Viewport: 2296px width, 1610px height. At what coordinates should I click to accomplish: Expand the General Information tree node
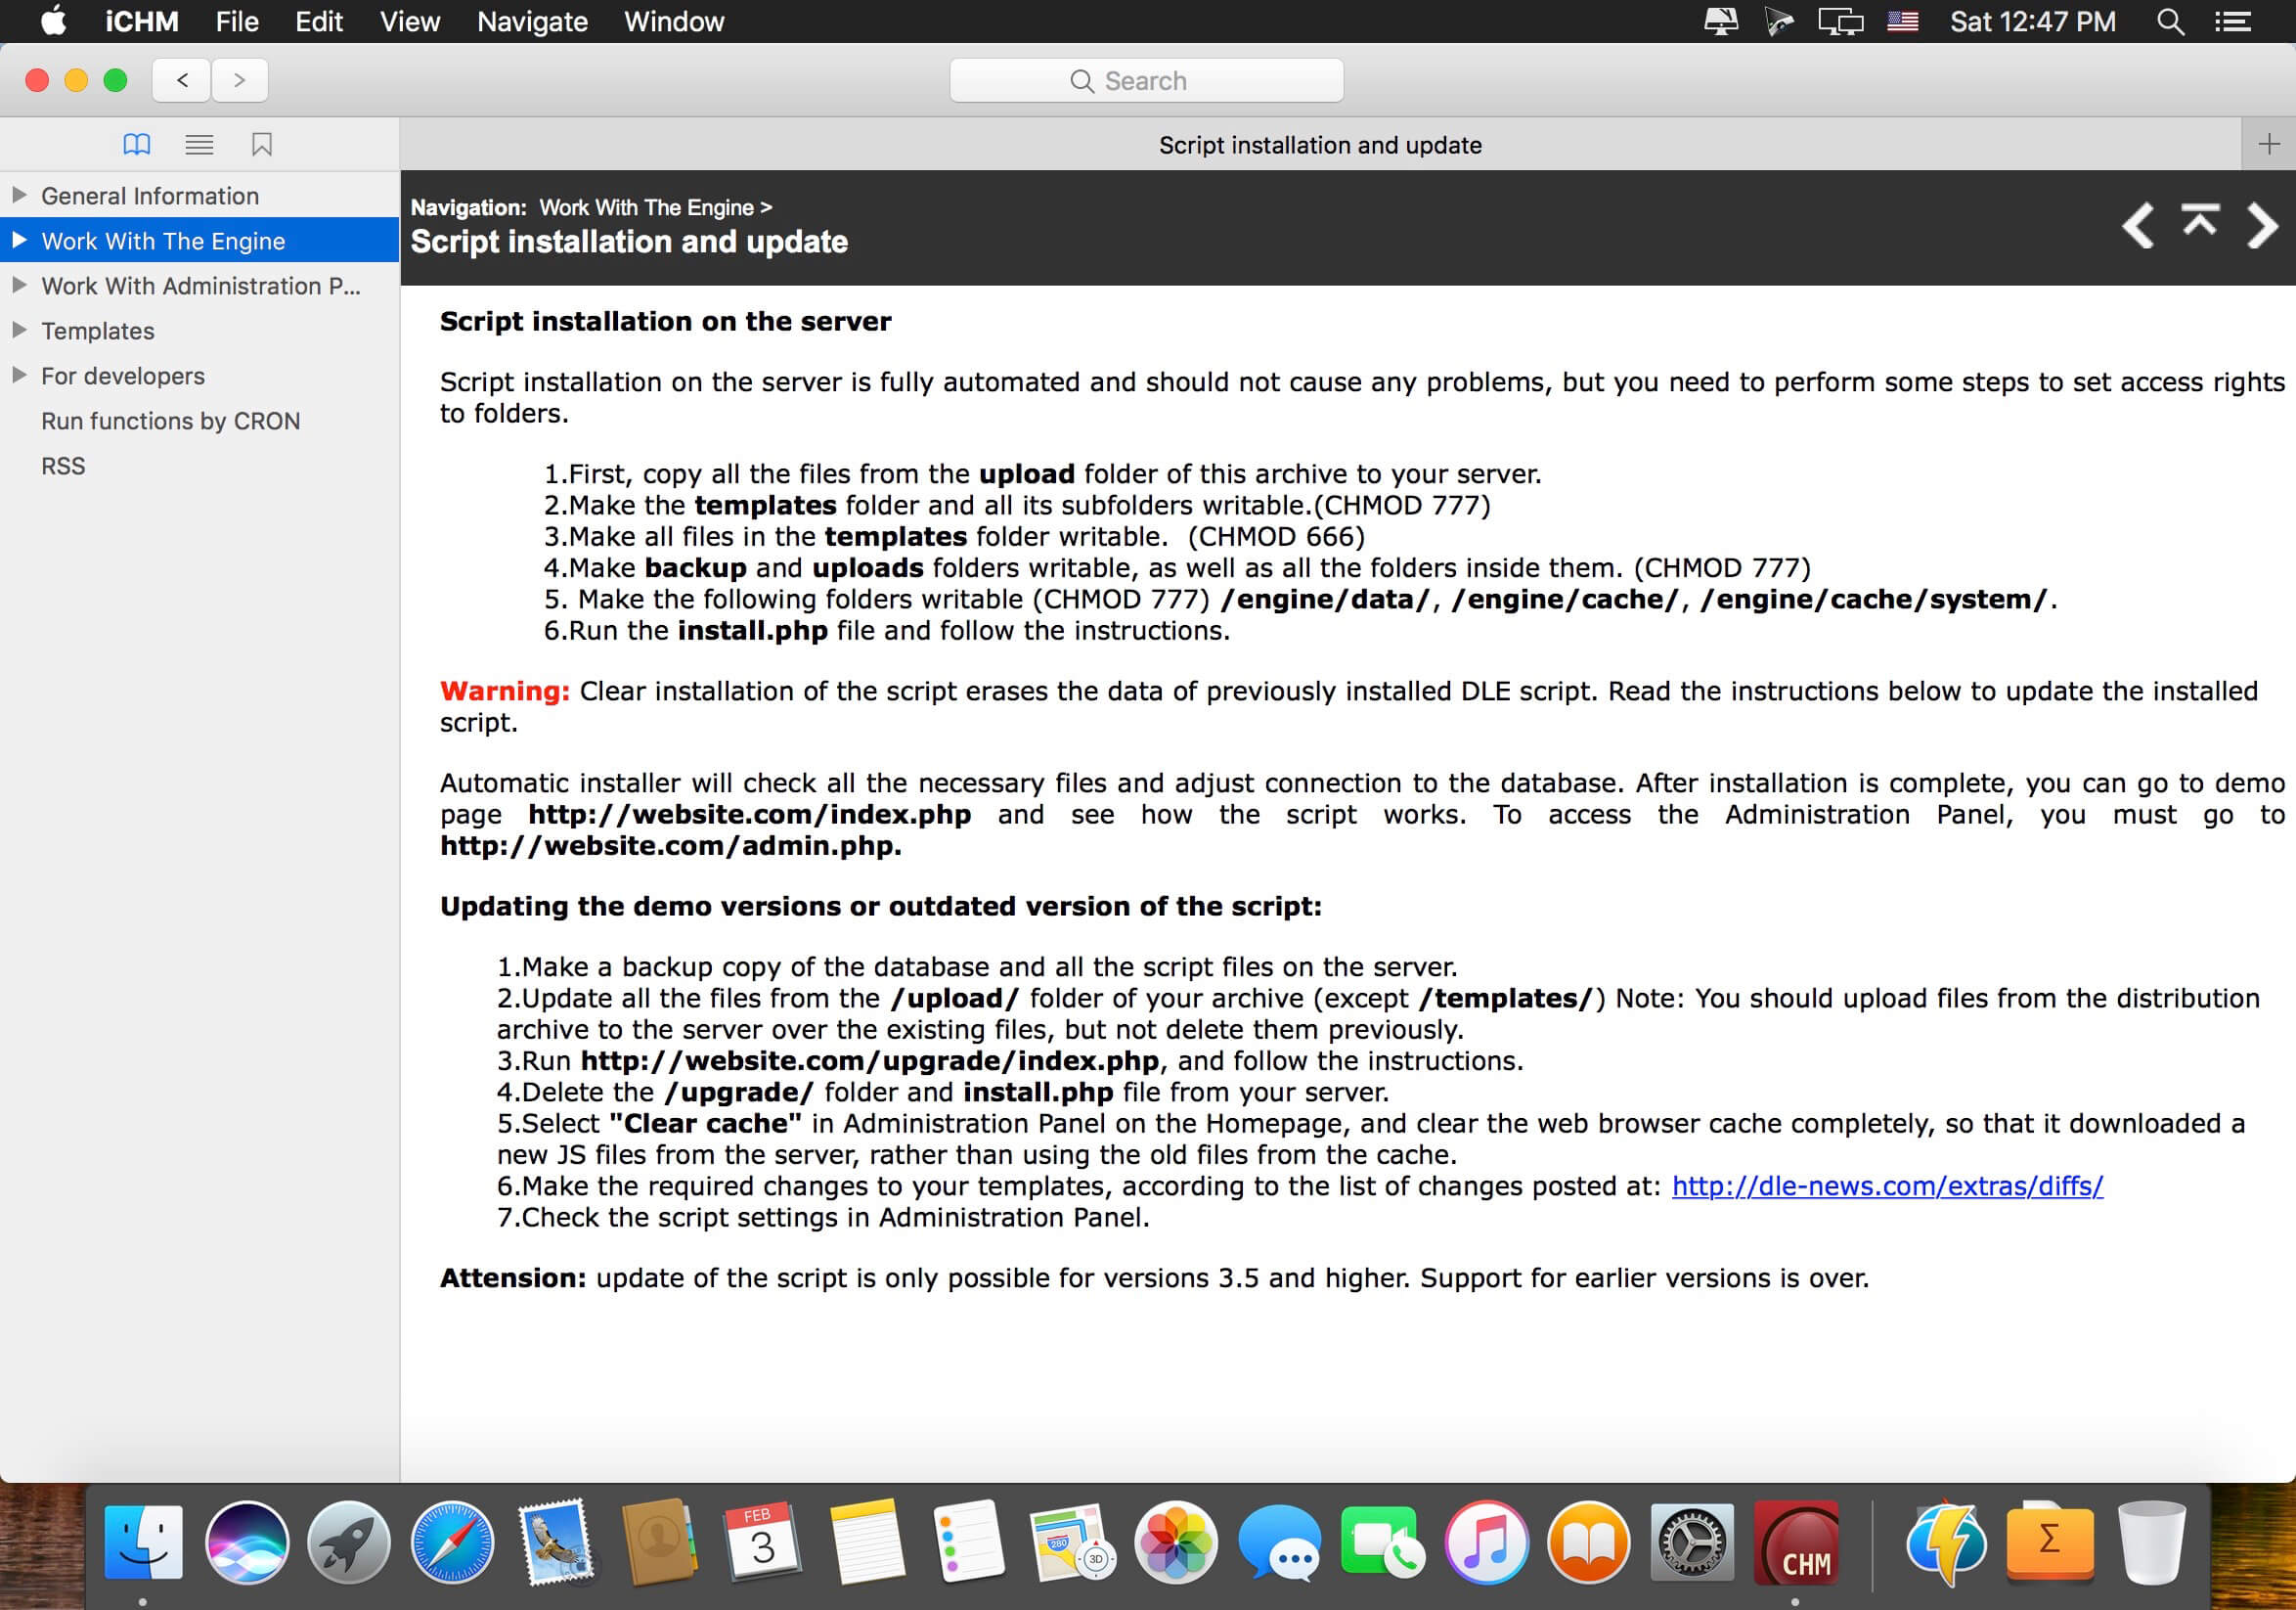(18, 195)
